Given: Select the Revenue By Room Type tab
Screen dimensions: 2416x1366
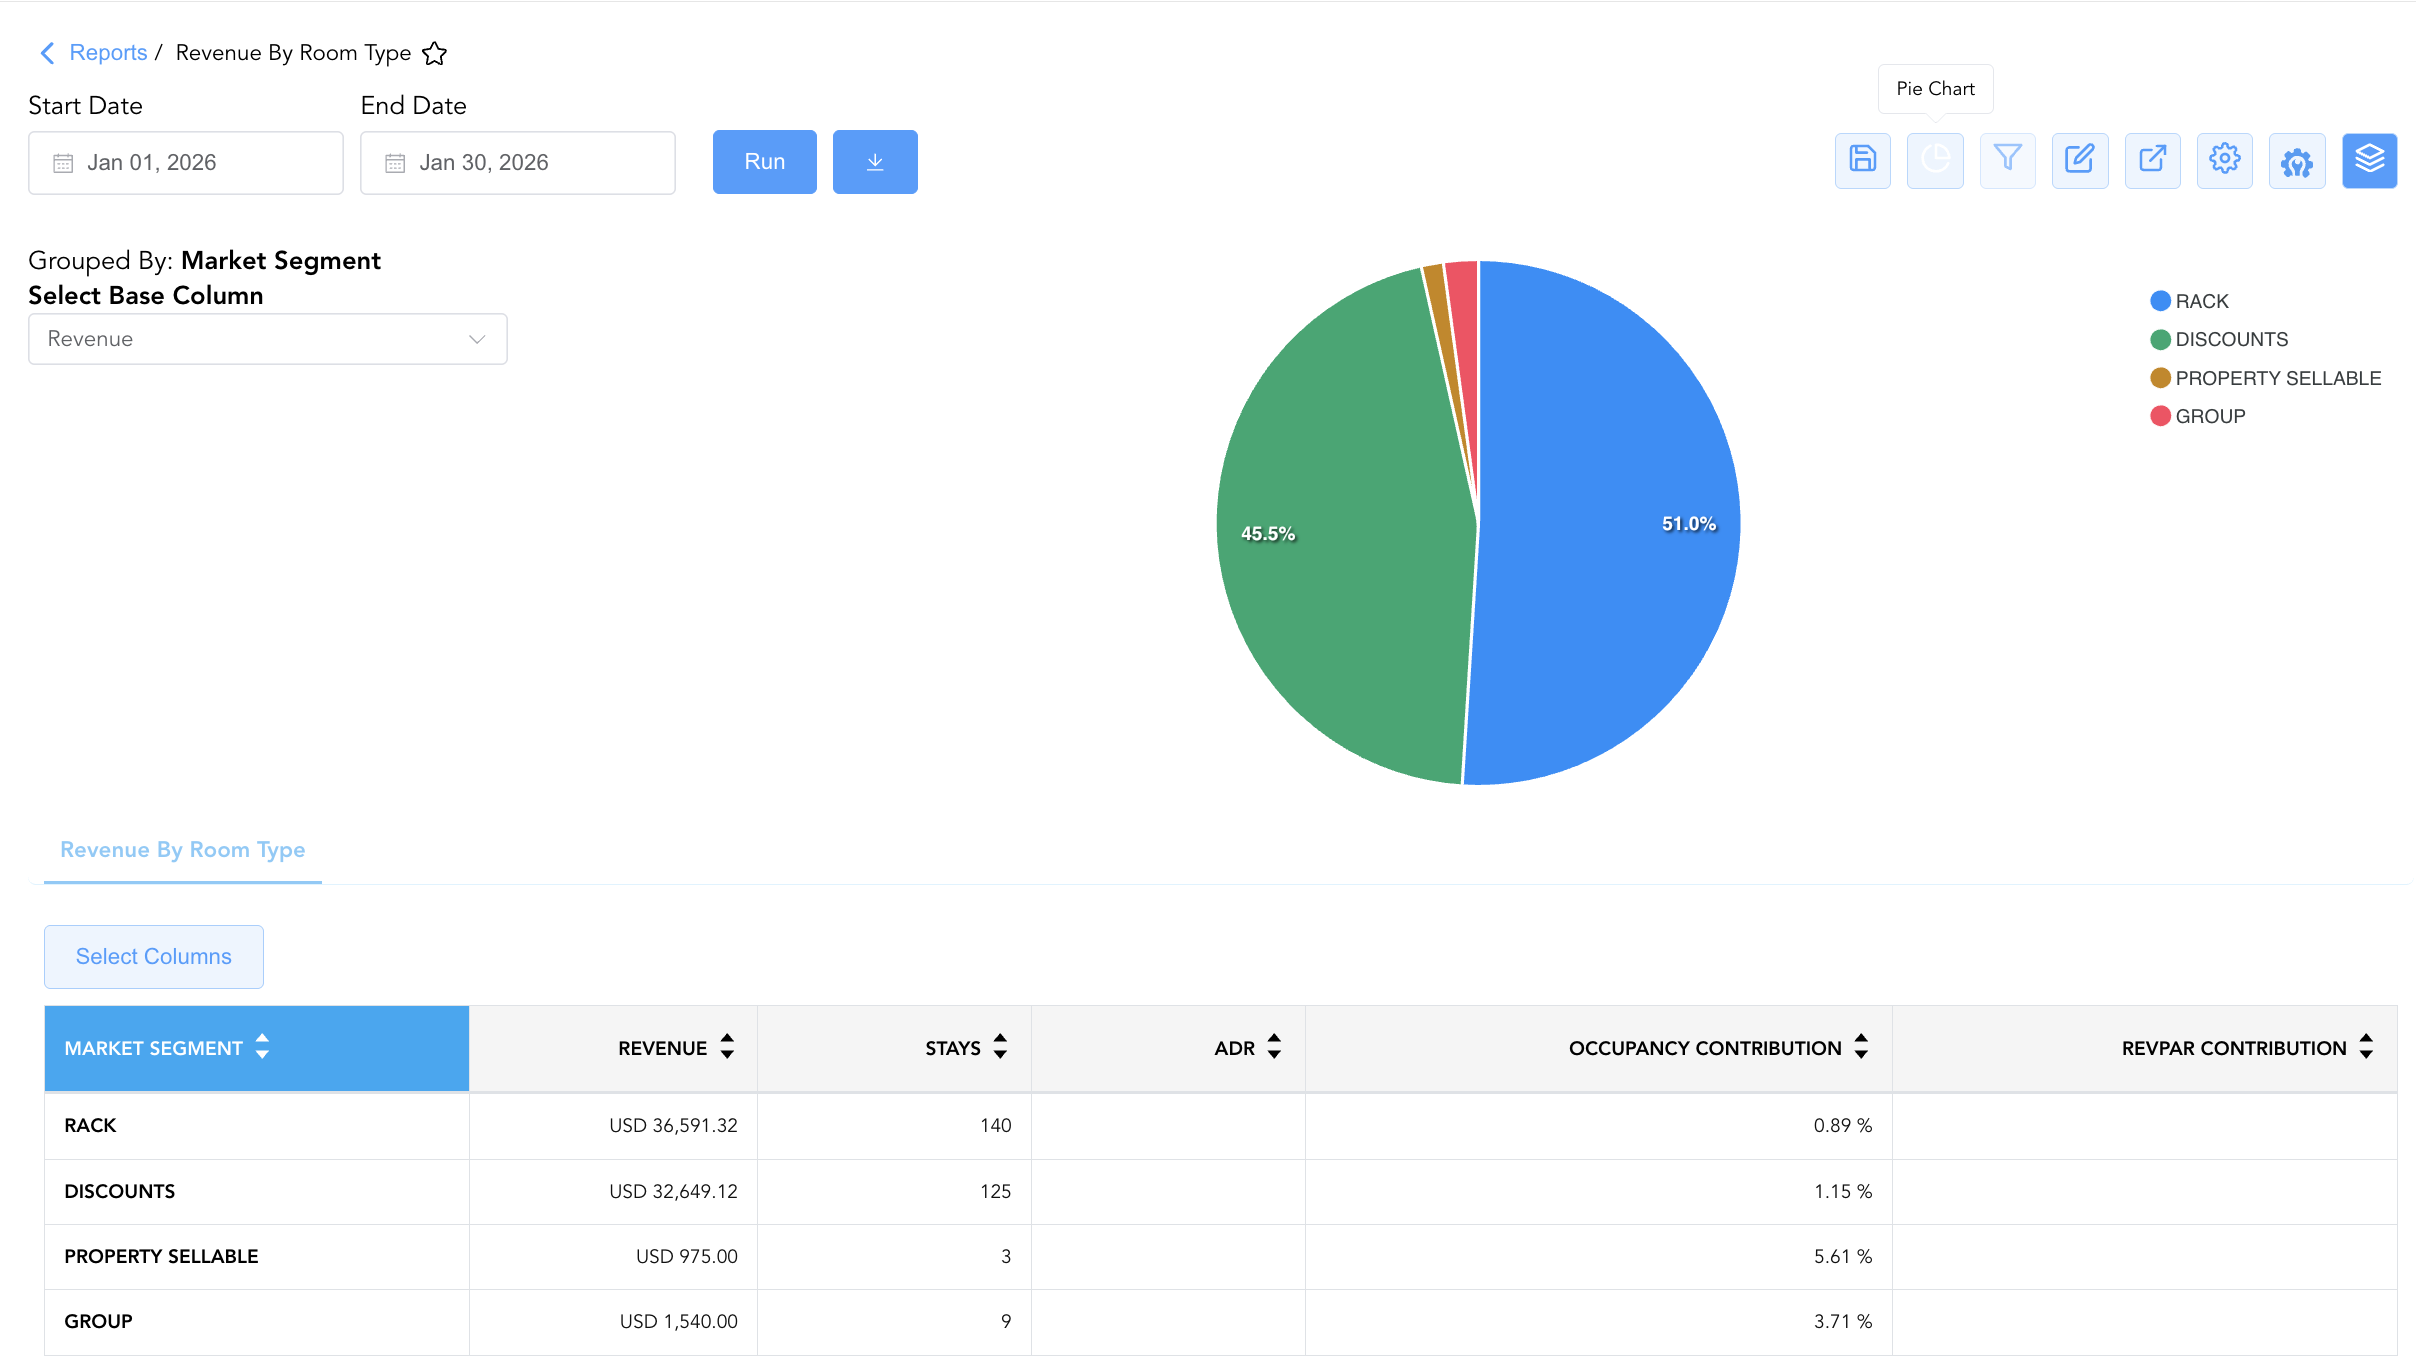Looking at the screenshot, I should coord(183,850).
